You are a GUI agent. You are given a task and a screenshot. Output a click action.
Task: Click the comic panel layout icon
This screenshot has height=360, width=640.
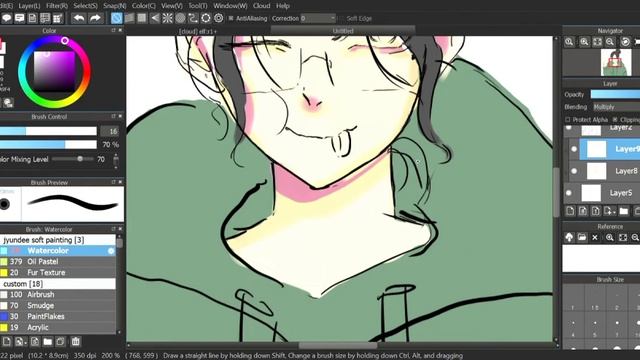(45, 18)
